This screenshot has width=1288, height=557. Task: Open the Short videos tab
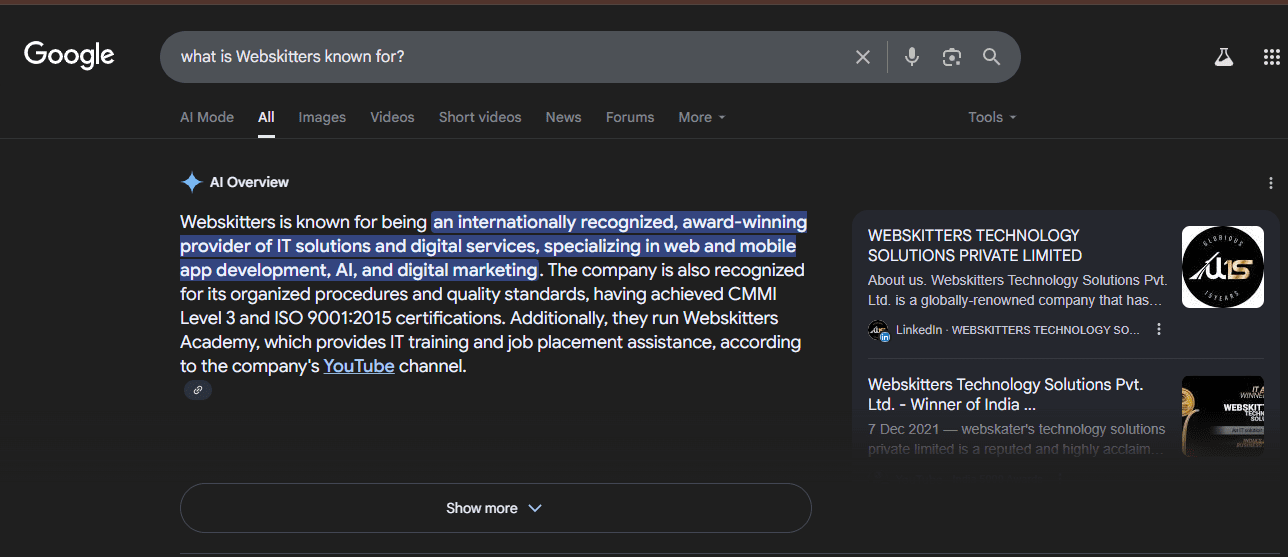pos(480,117)
